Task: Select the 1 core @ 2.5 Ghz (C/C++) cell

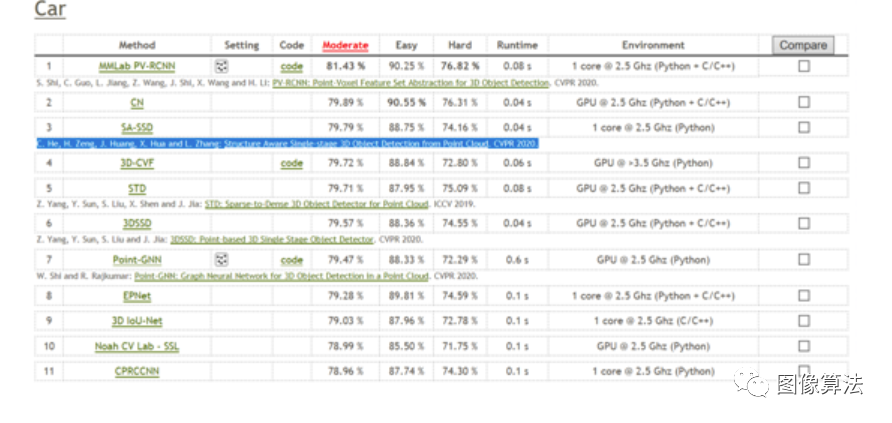Action: tap(653, 321)
